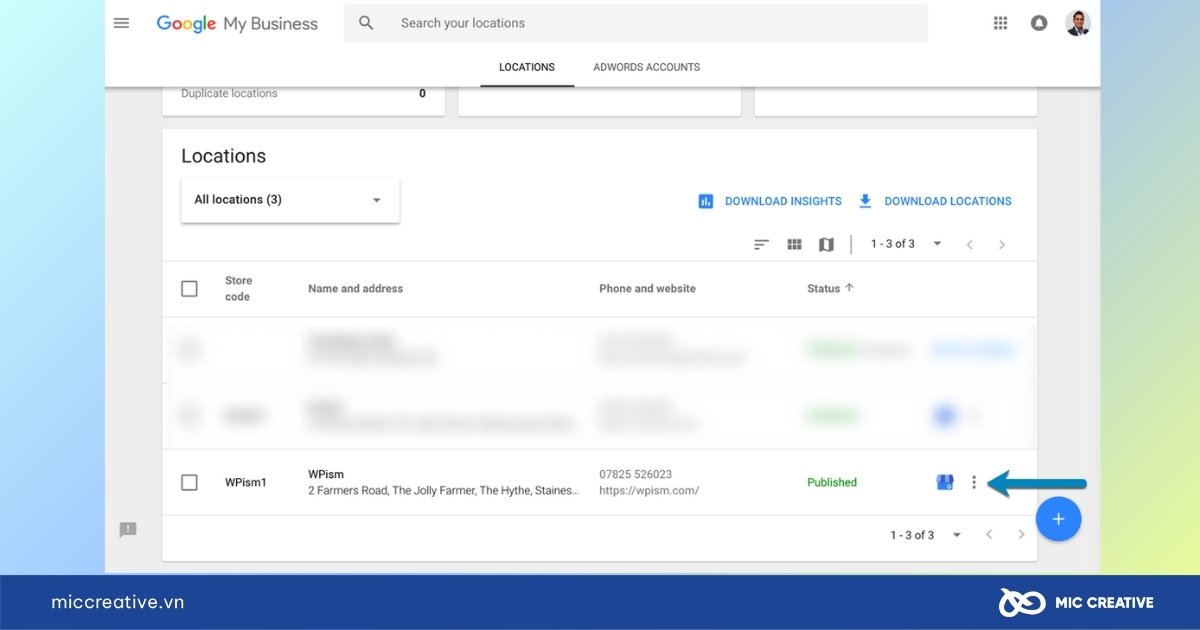This screenshot has width=1200, height=630.
Task: Switch to list view icon
Action: [762, 244]
